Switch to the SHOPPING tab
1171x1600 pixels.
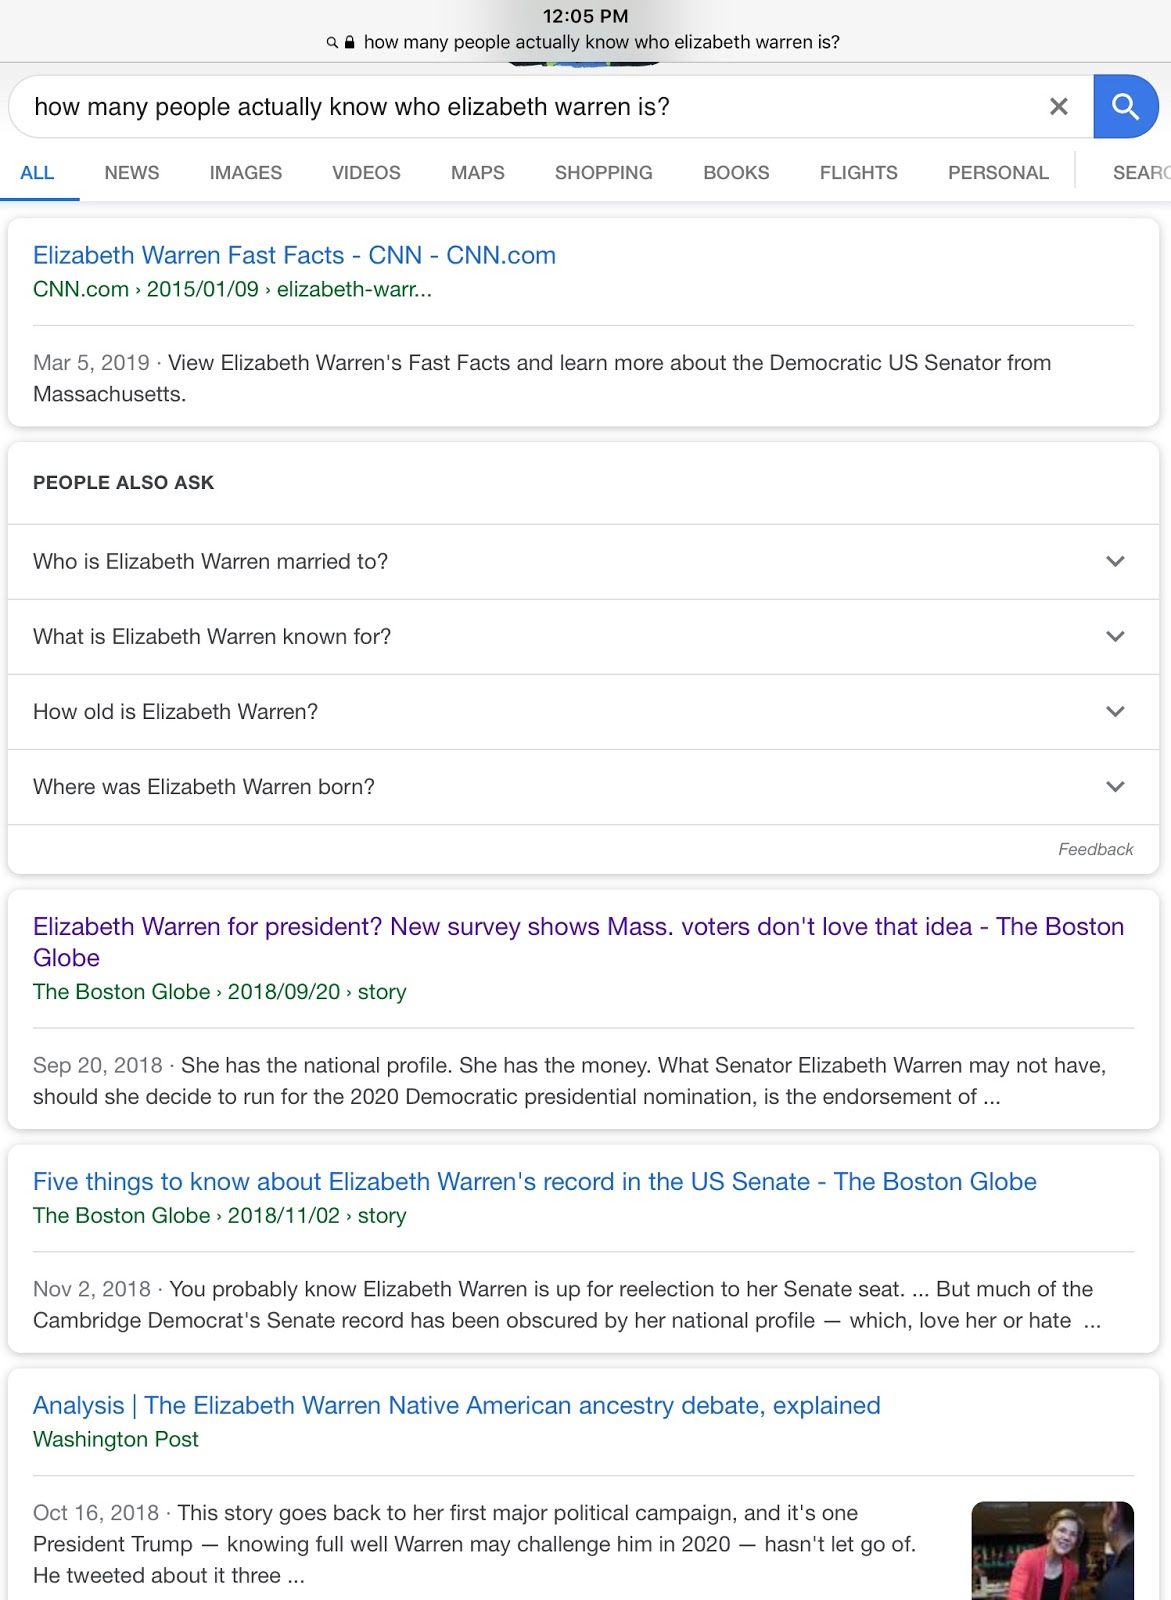point(604,173)
